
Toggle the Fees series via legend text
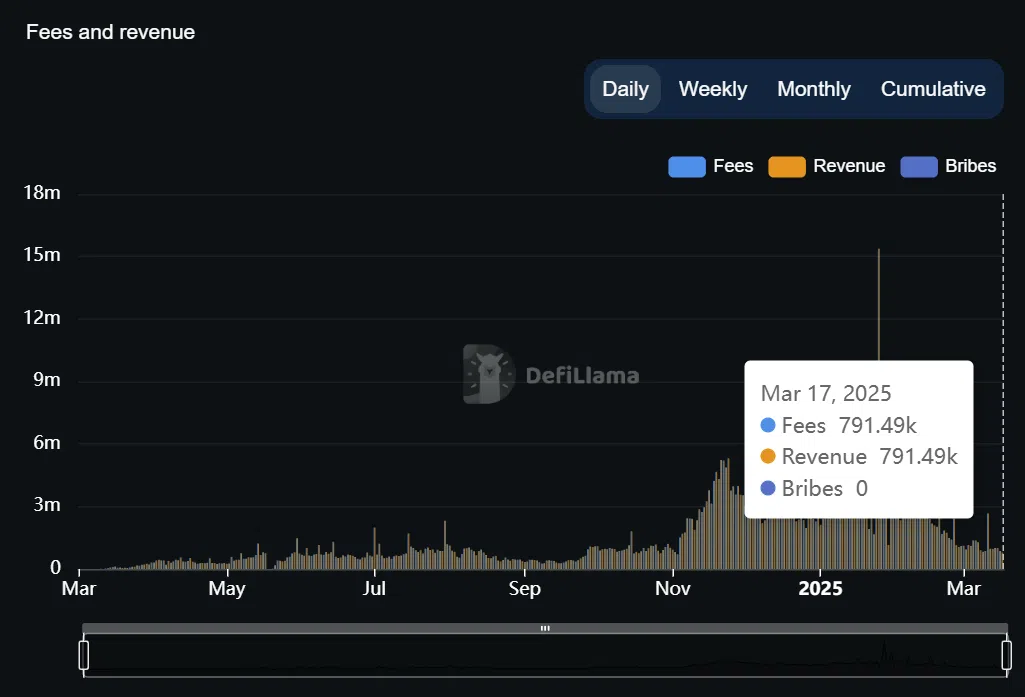pos(733,166)
